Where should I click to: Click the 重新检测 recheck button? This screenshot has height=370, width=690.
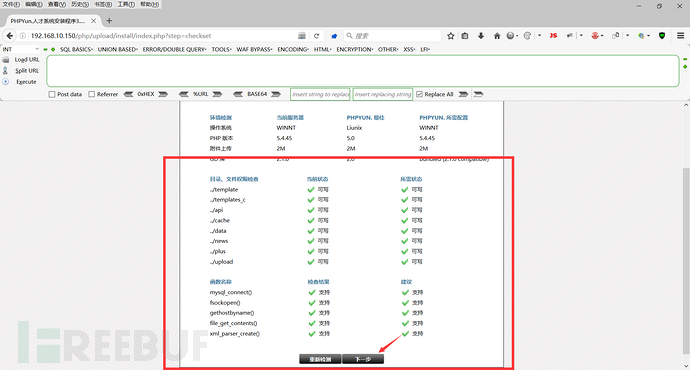(320, 359)
